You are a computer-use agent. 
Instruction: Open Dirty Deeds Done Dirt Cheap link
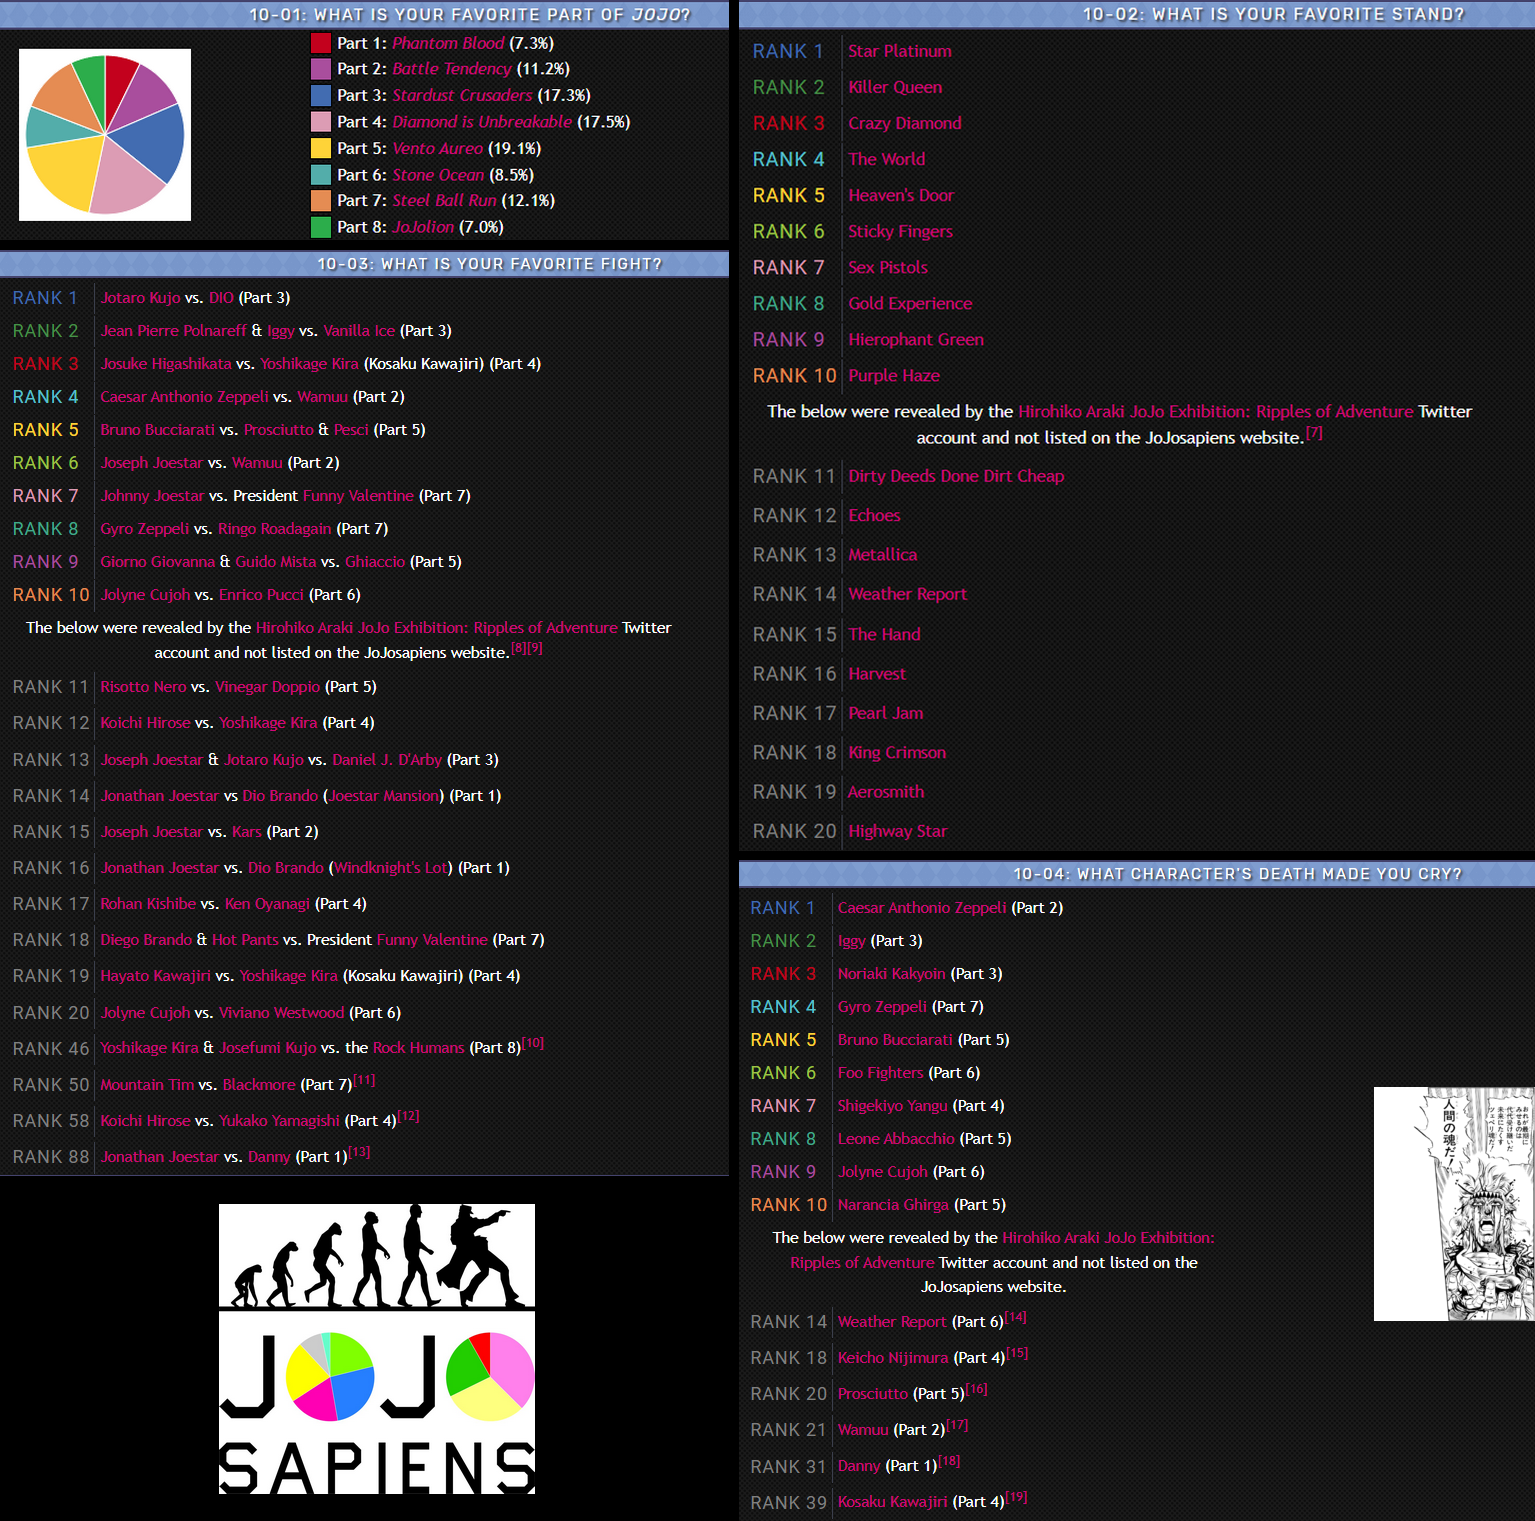pyautogui.click(x=956, y=476)
